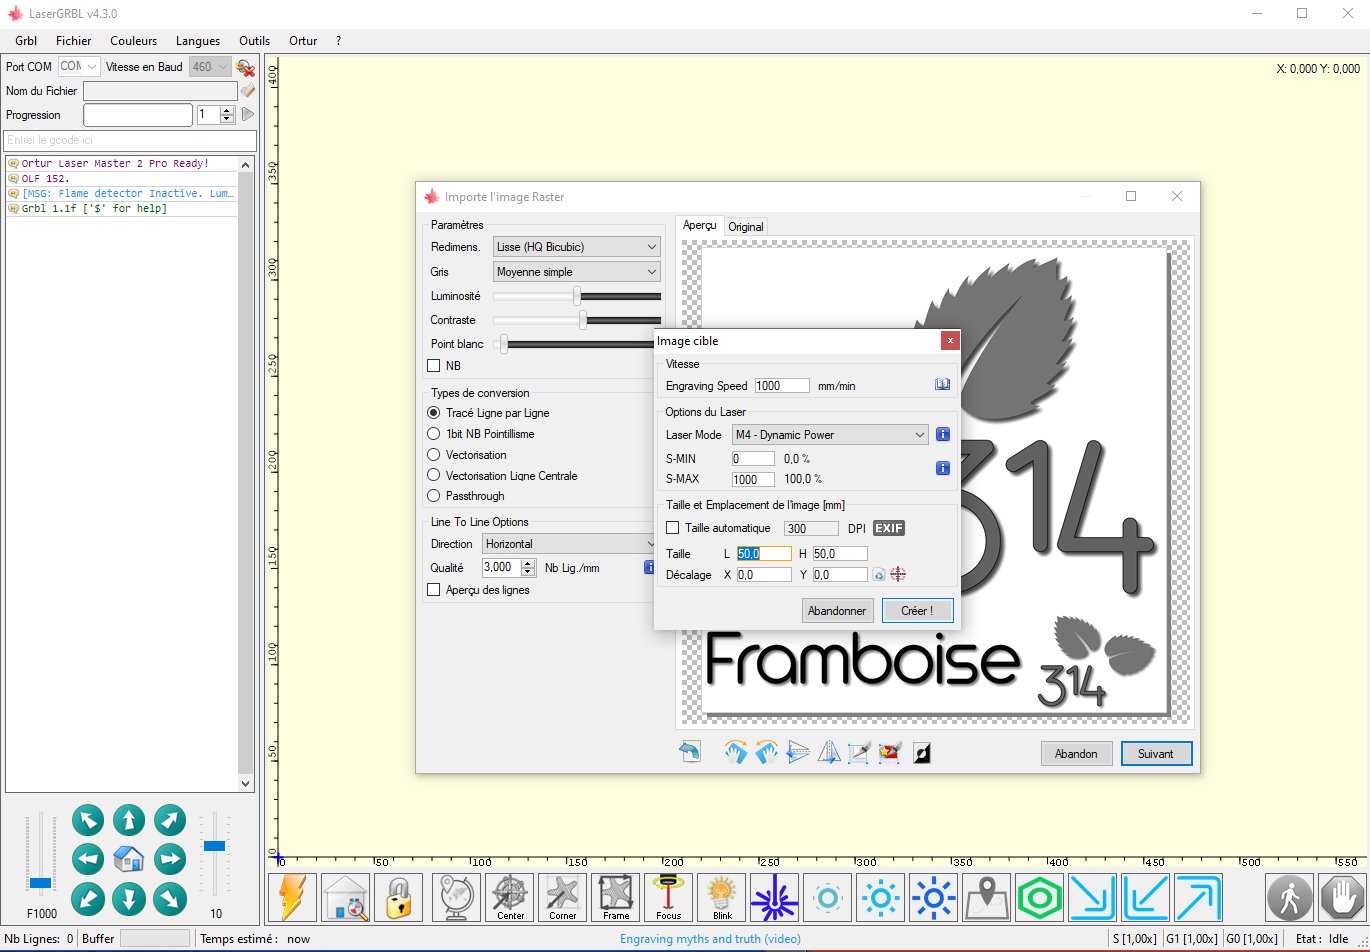1370x952 pixels.
Task: Click the center offset crosshair icon
Action: (x=898, y=574)
